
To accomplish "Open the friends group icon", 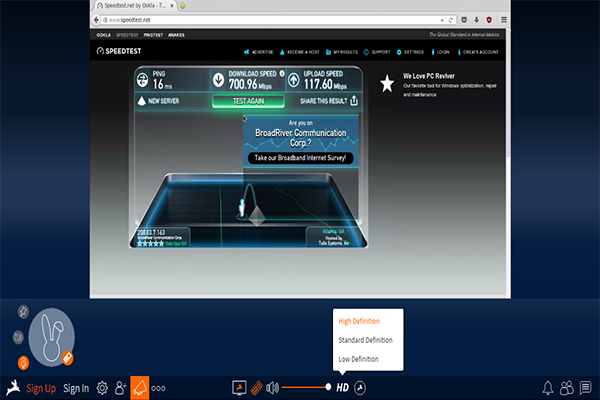I will (567, 388).
